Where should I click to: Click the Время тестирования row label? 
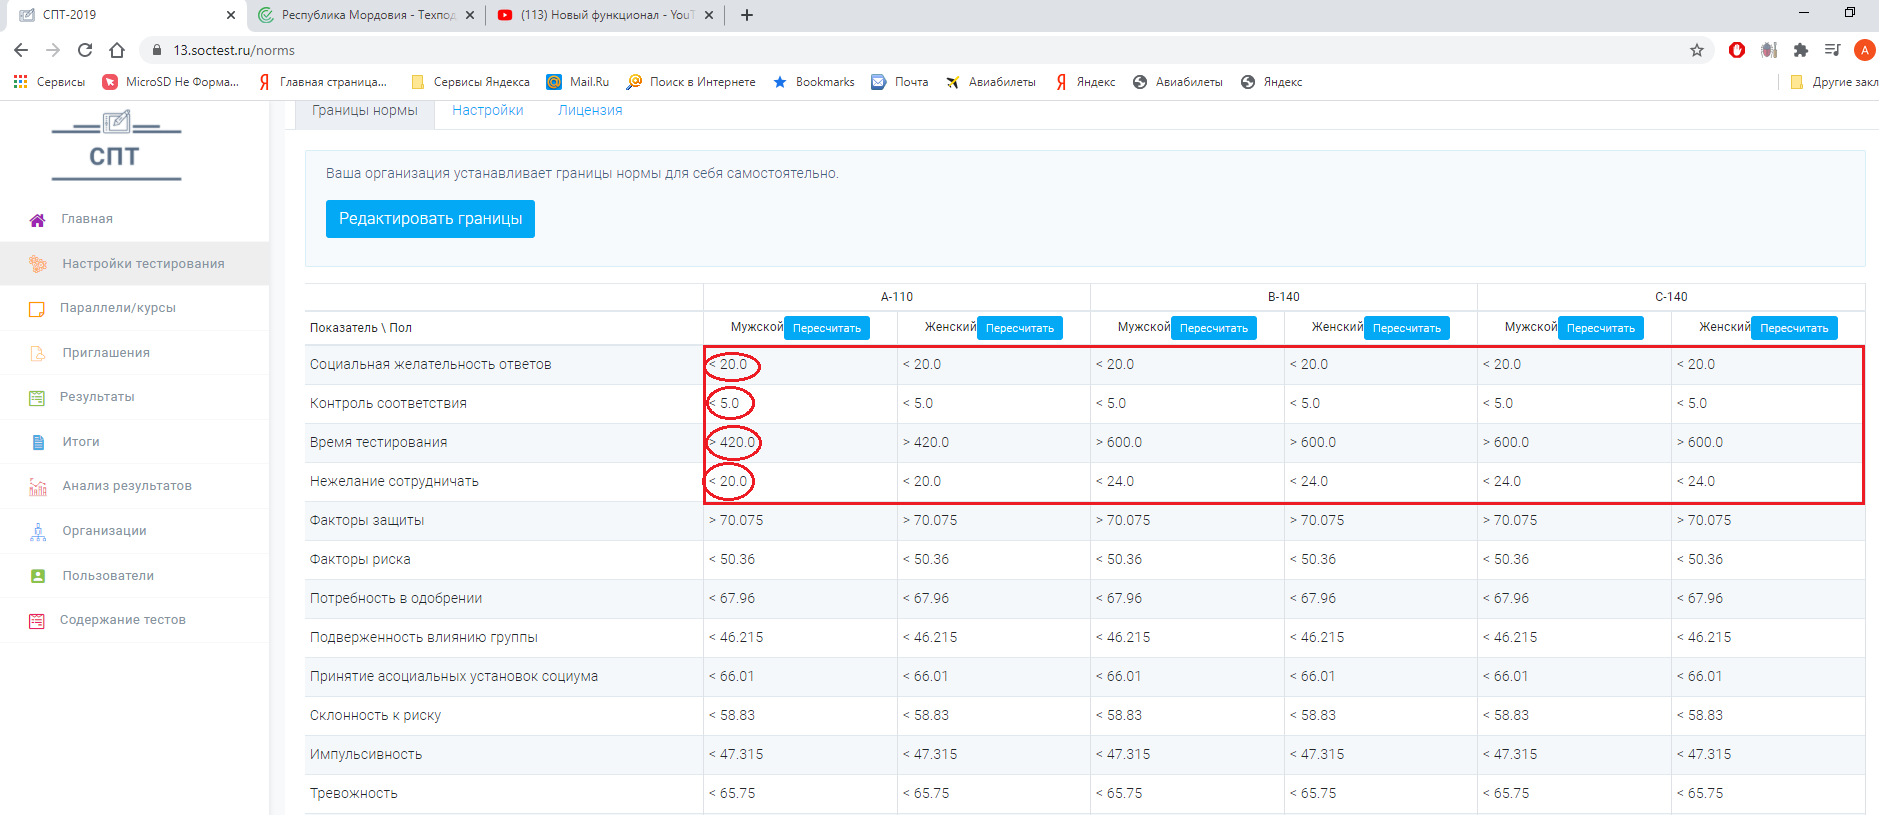[379, 443]
